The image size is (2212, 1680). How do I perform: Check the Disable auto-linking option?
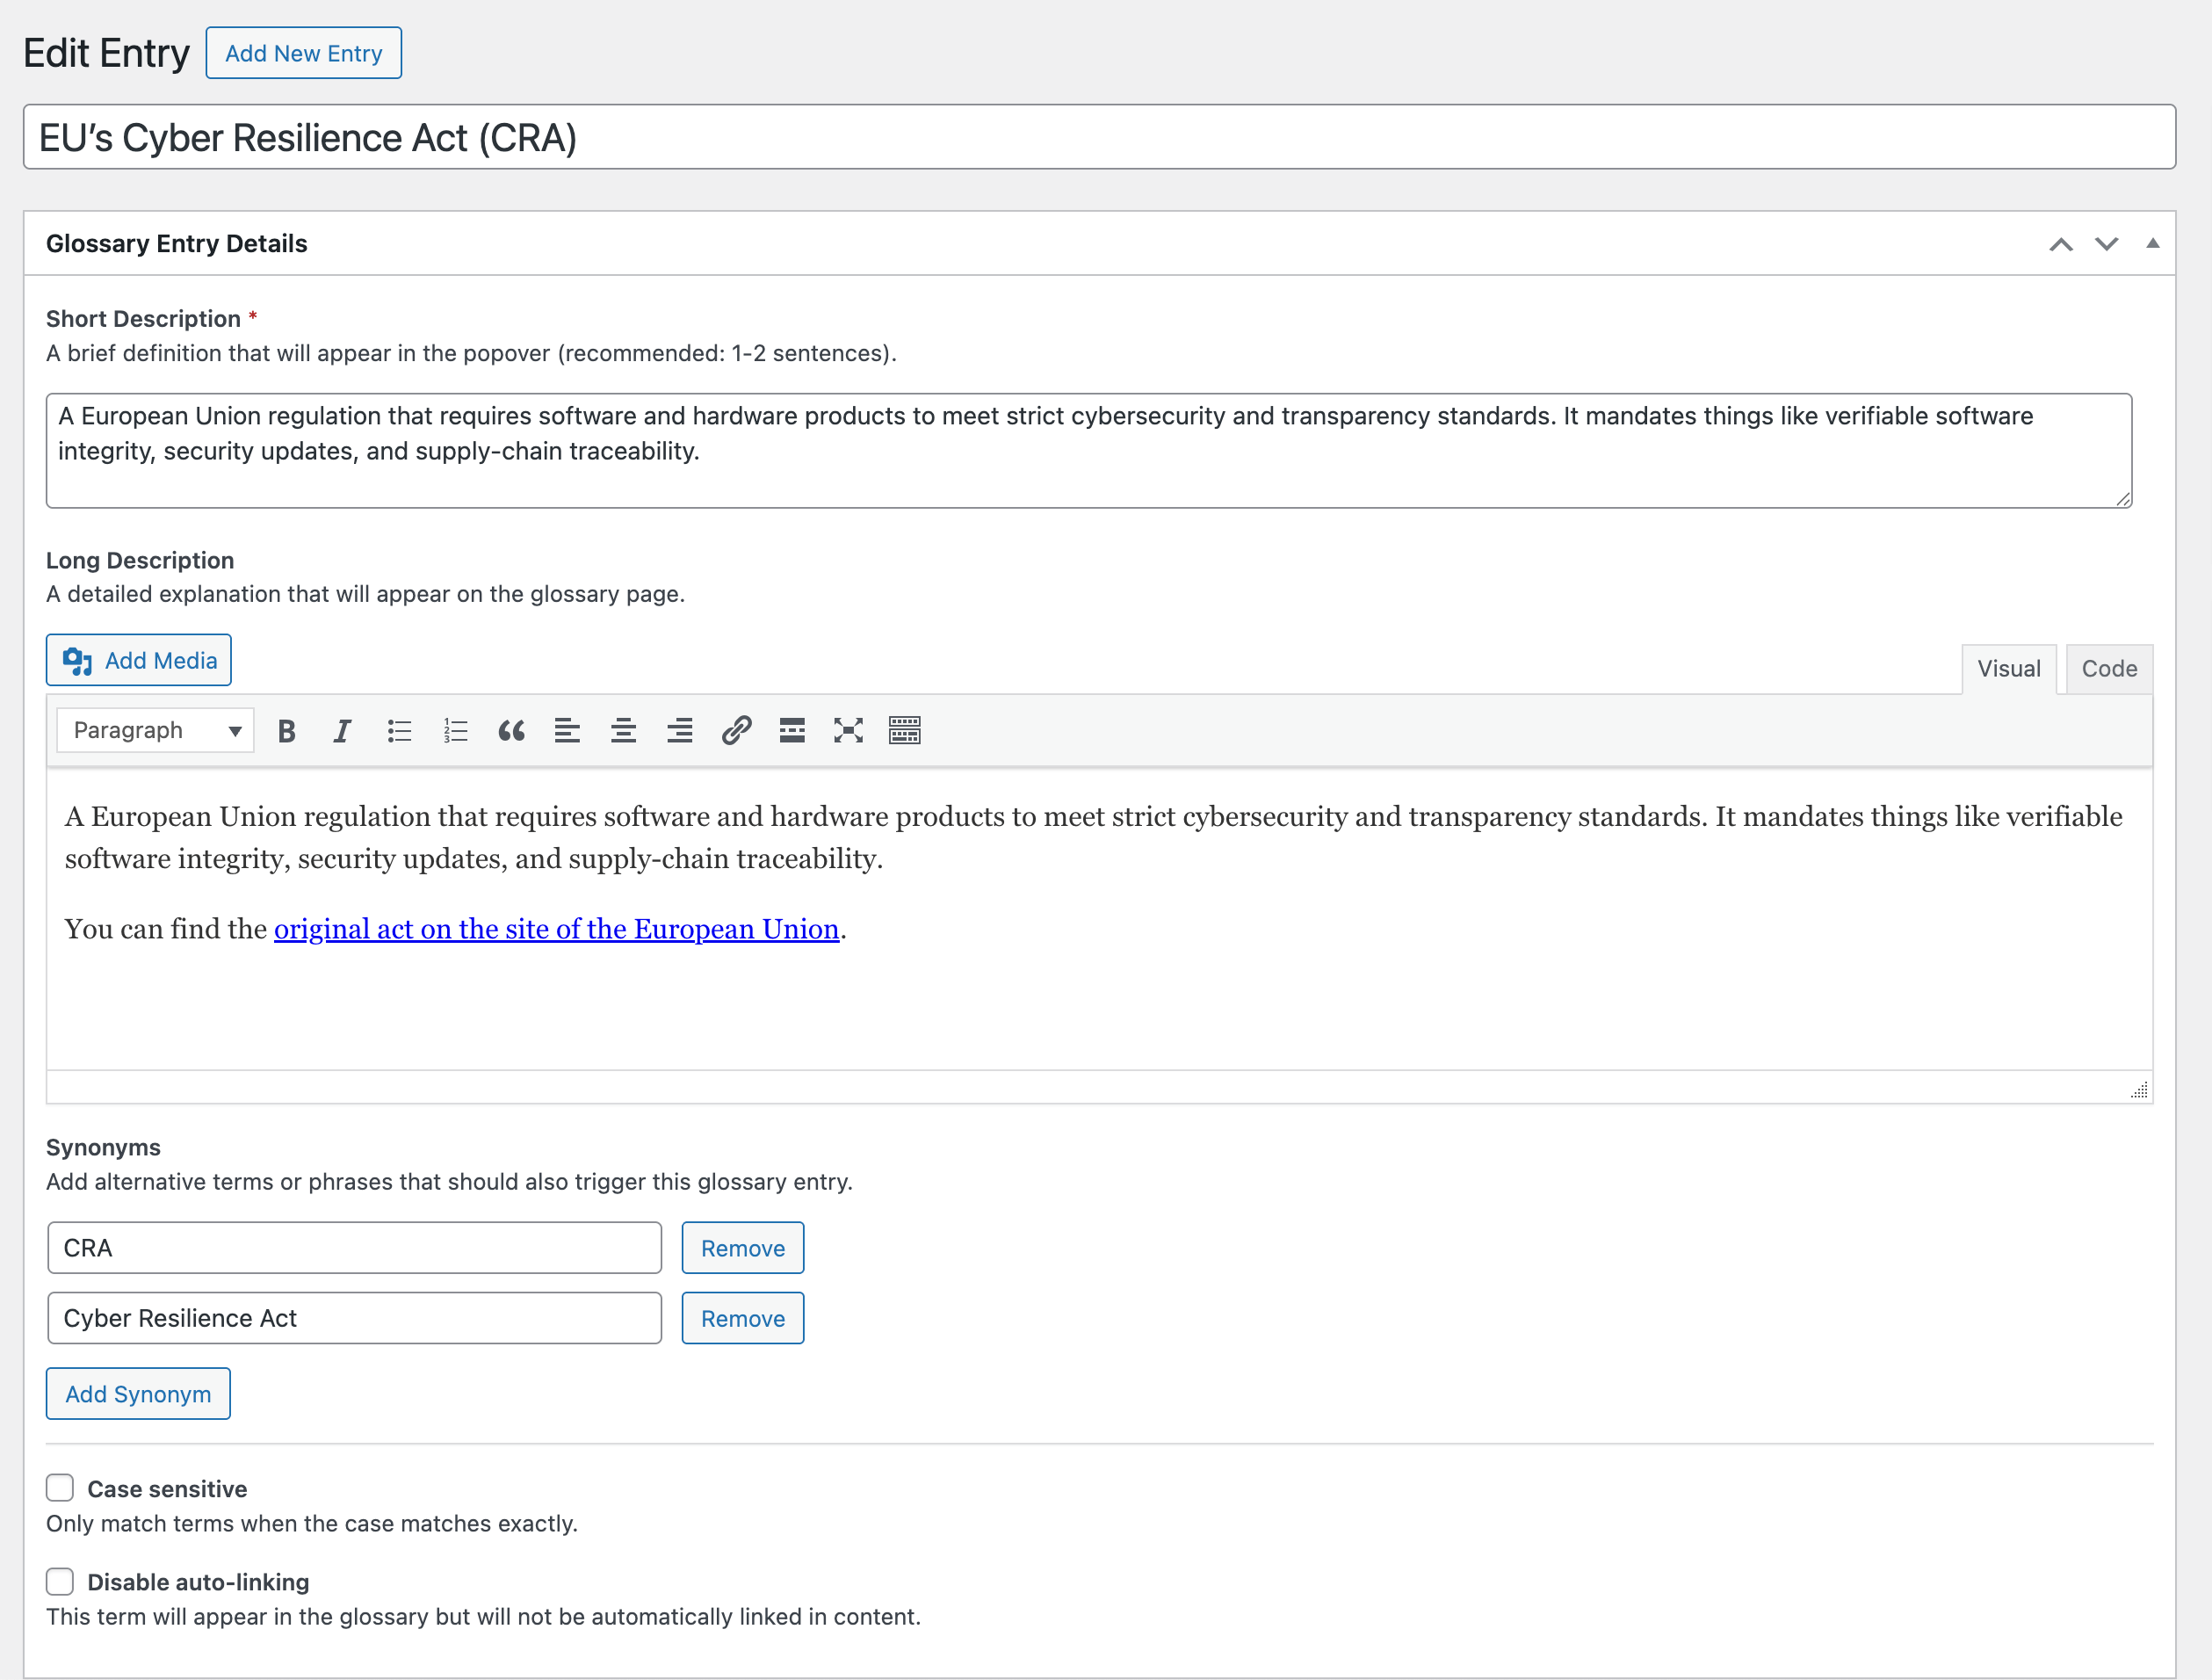coord(60,1581)
